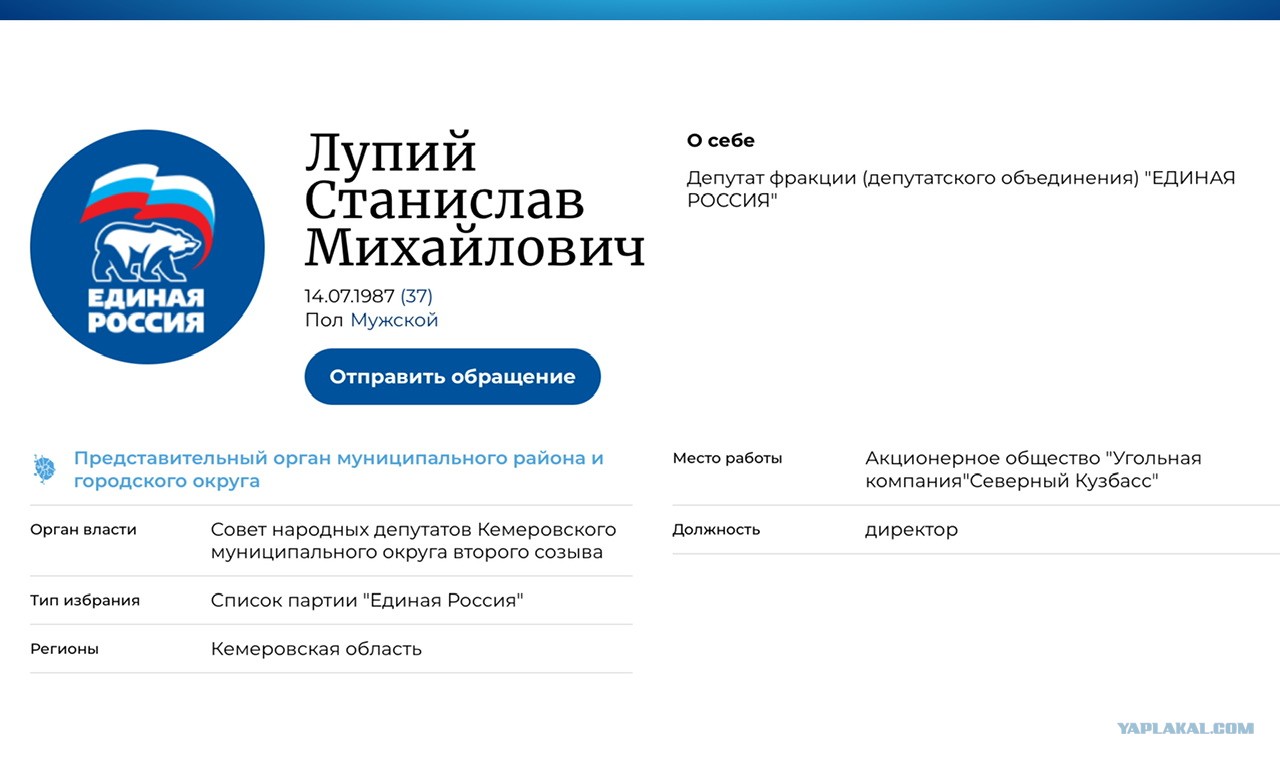The height and width of the screenshot is (758, 1280).
Task: Select the директор position value
Action: coord(911,530)
